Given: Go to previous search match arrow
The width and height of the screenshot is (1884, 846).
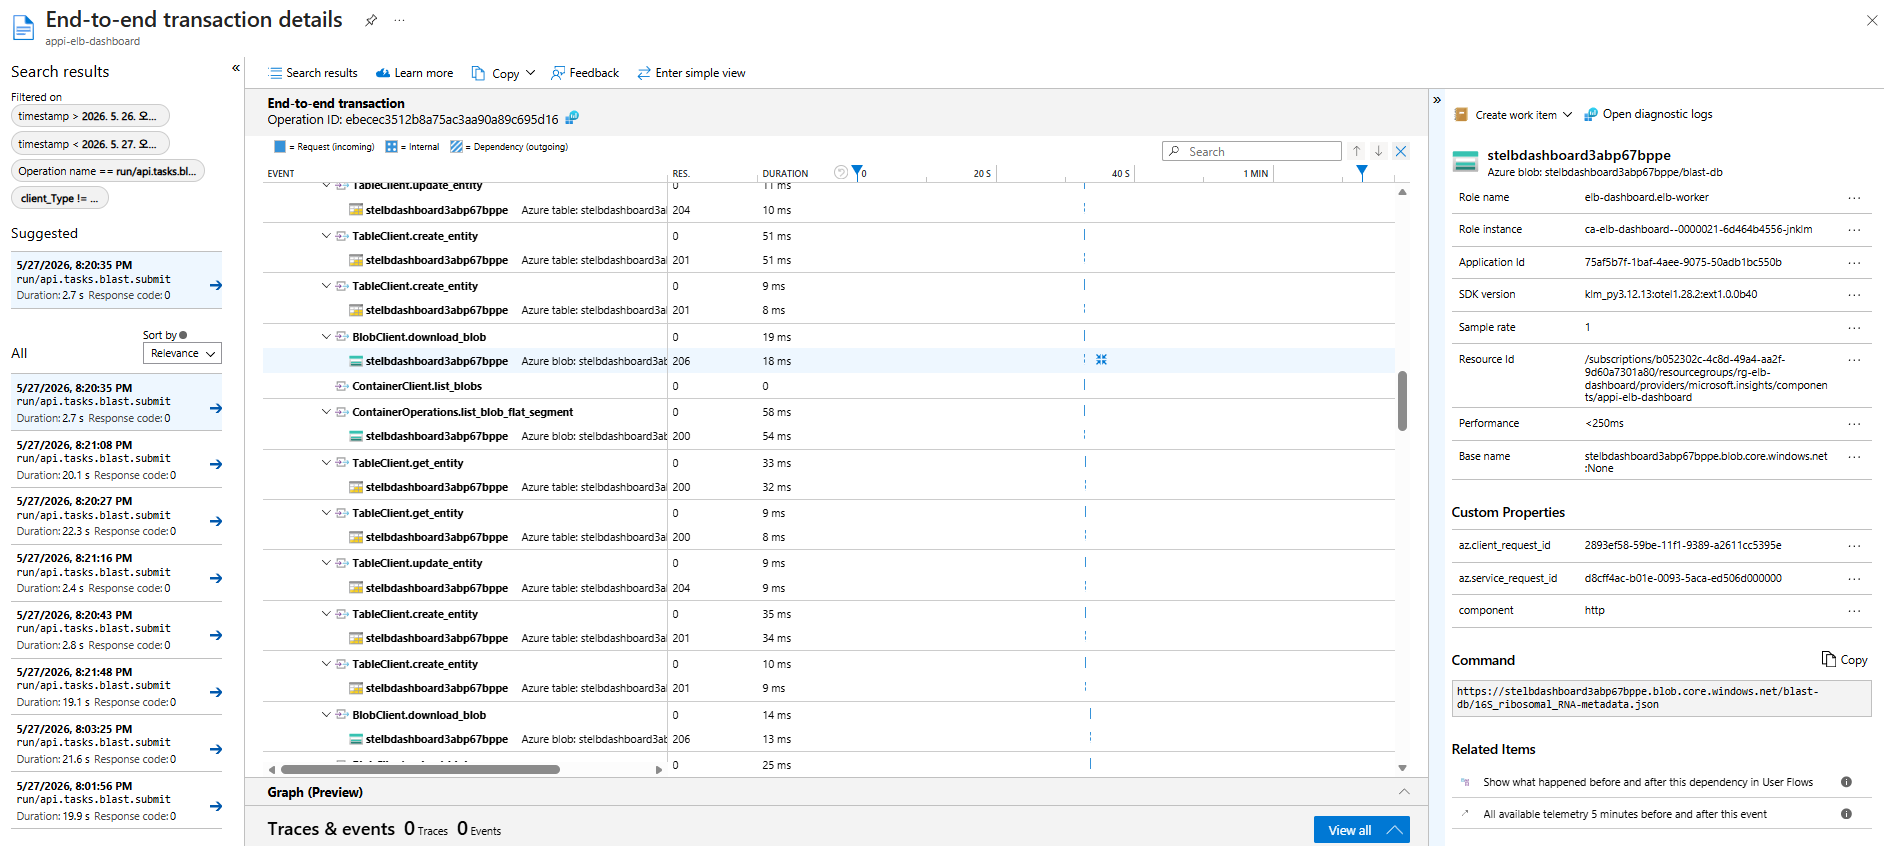Looking at the screenshot, I should 1357,151.
